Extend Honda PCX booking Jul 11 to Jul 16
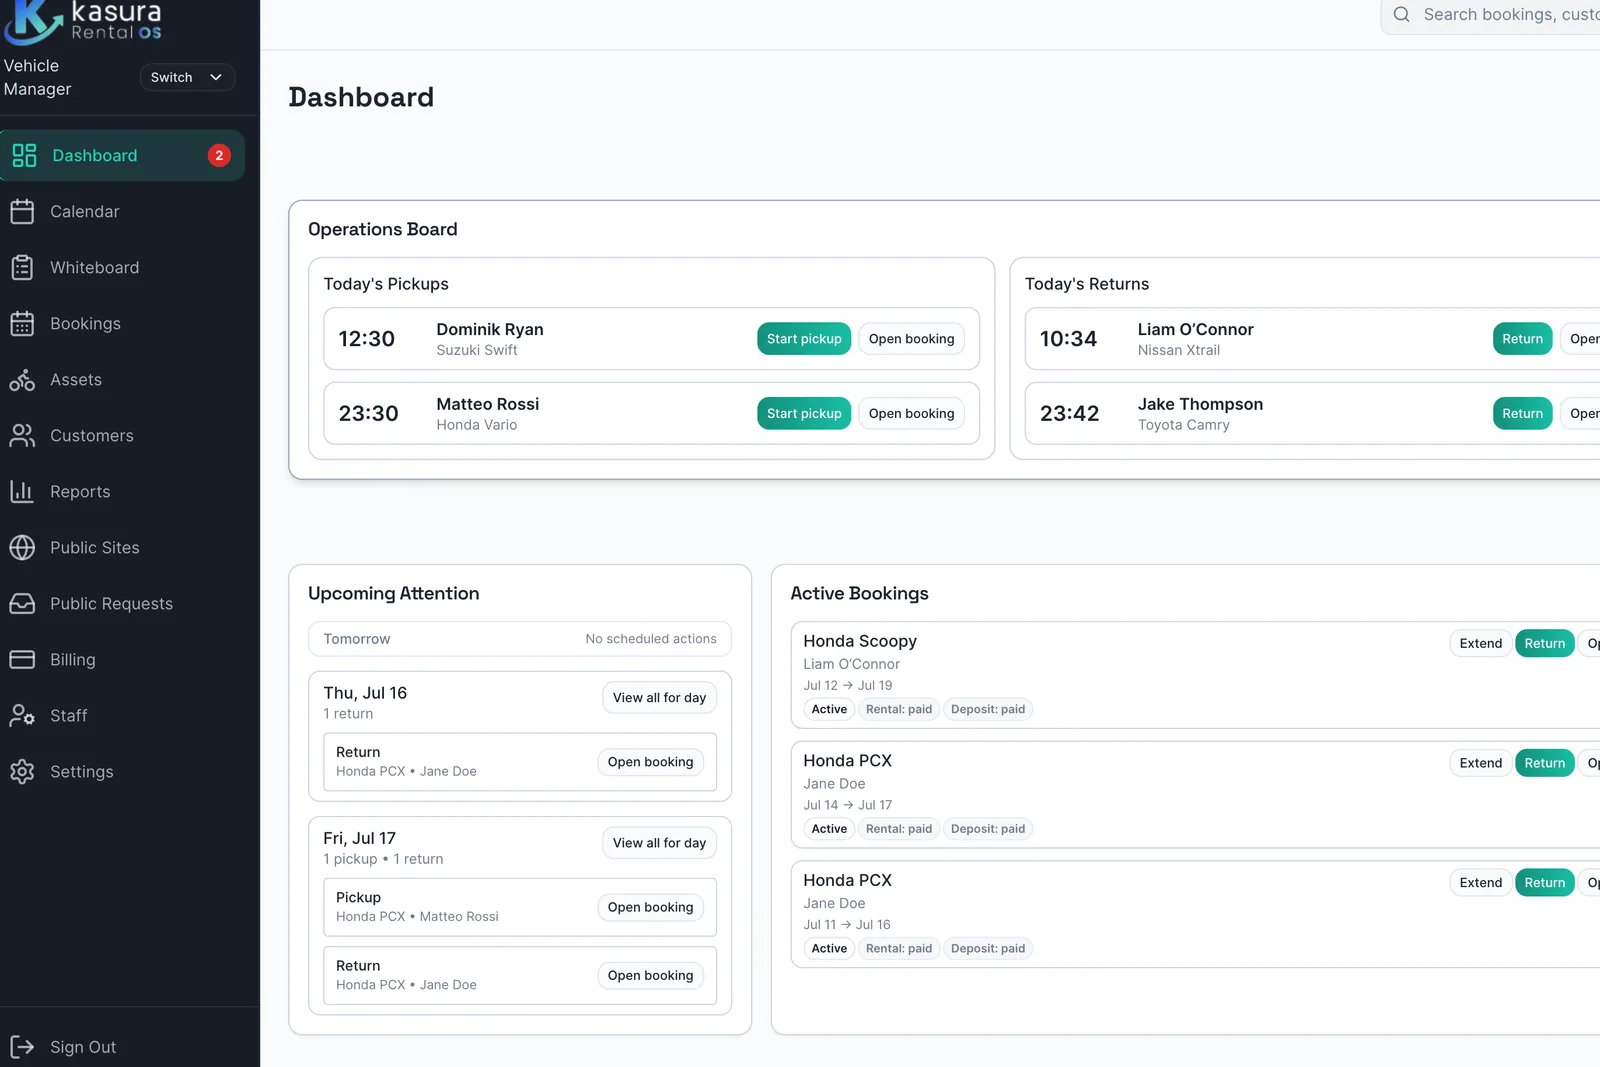This screenshot has height=1067, width=1600. pyautogui.click(x=1480, y=882)
